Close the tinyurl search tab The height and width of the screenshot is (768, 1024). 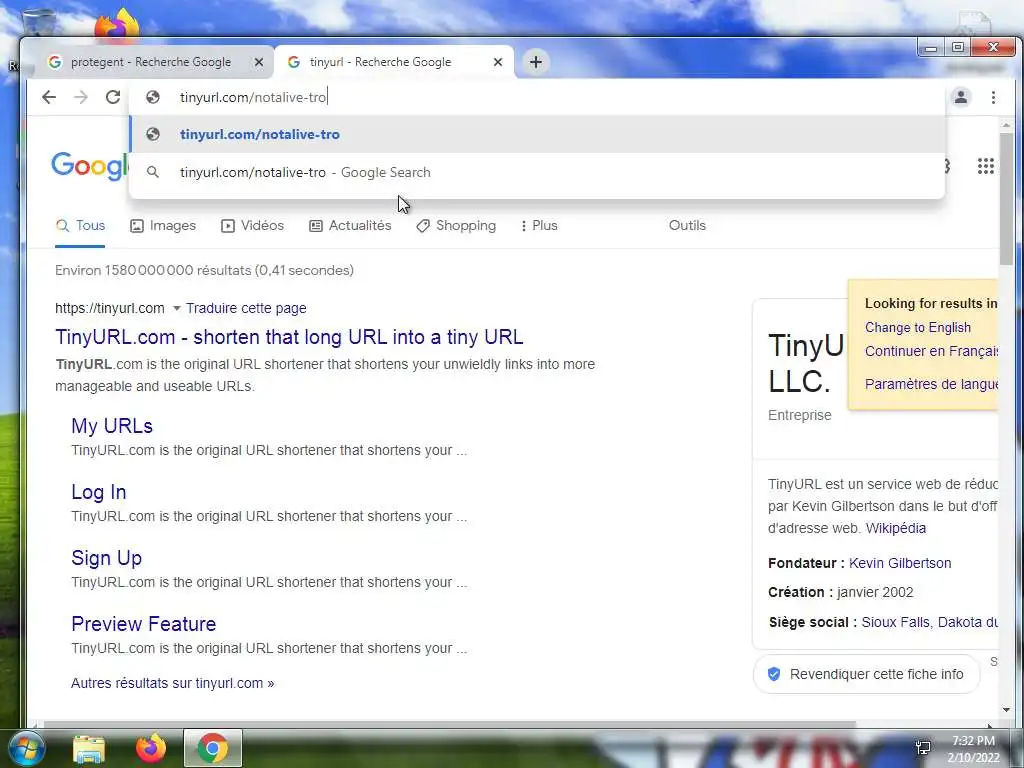pyautogui.click(x=498, y=62)
